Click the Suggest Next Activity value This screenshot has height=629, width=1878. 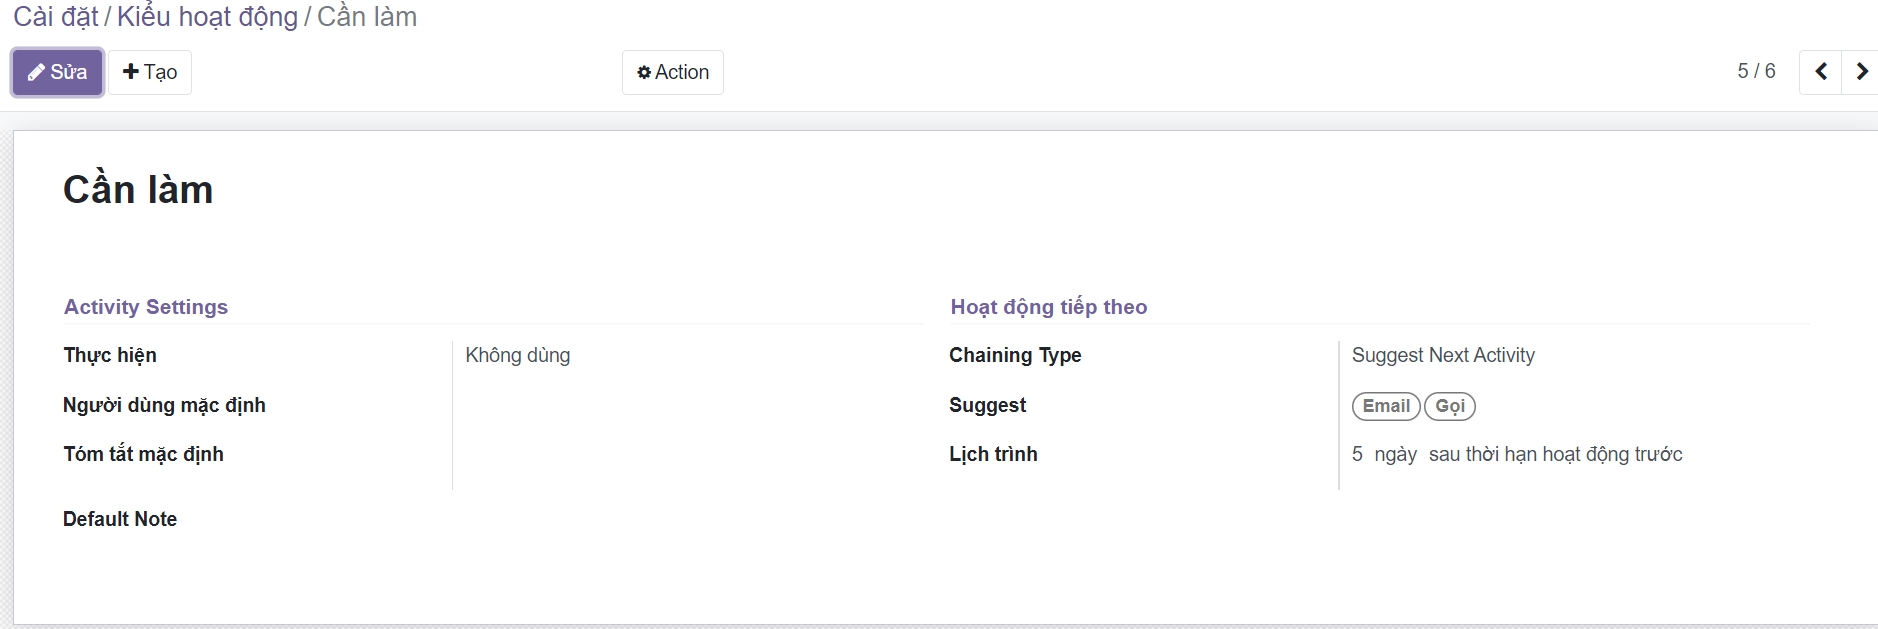(1443, 355)
